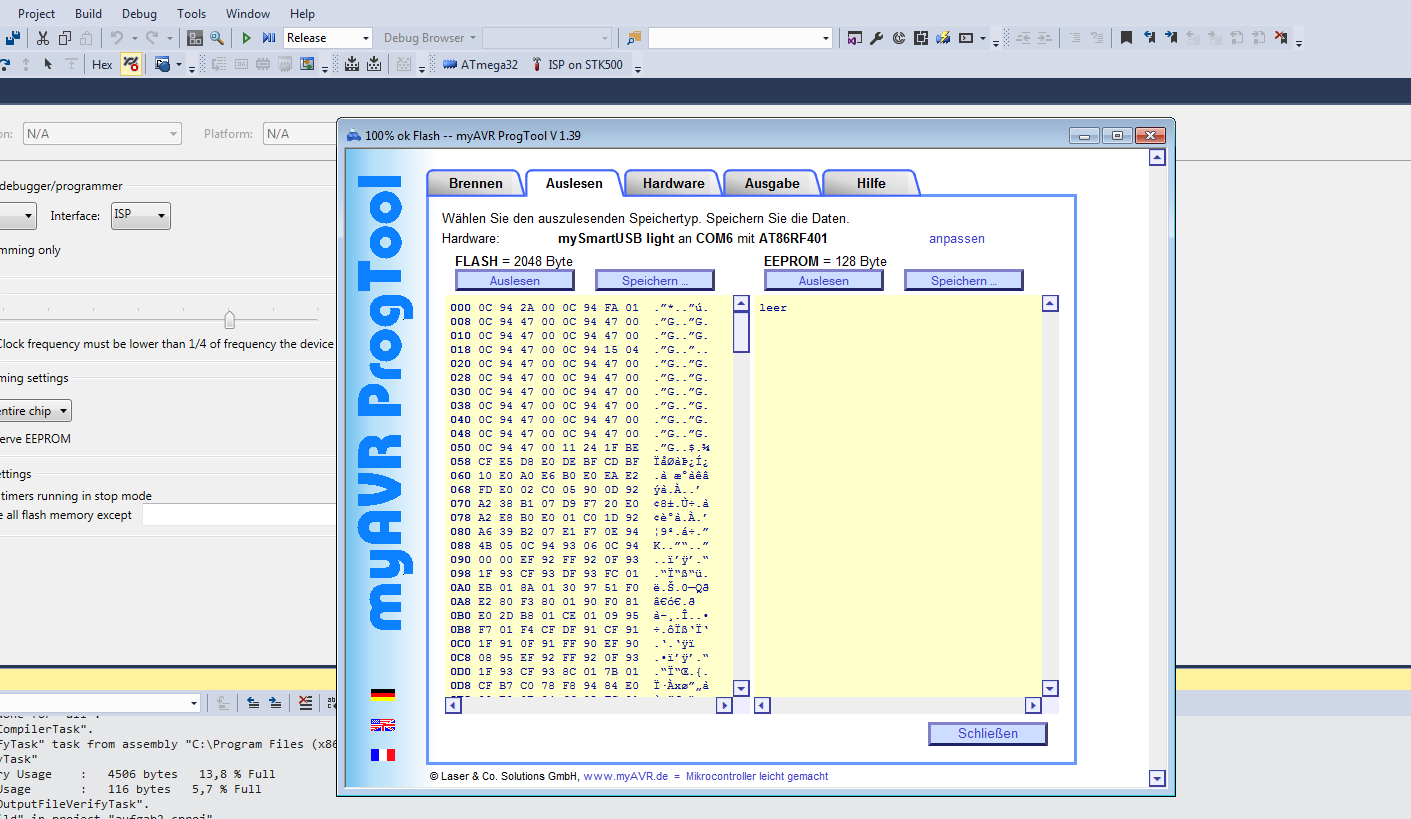Screen dimensions: 1411x819
Task: Click the second chip programming icon
Action: click(374, 64)
